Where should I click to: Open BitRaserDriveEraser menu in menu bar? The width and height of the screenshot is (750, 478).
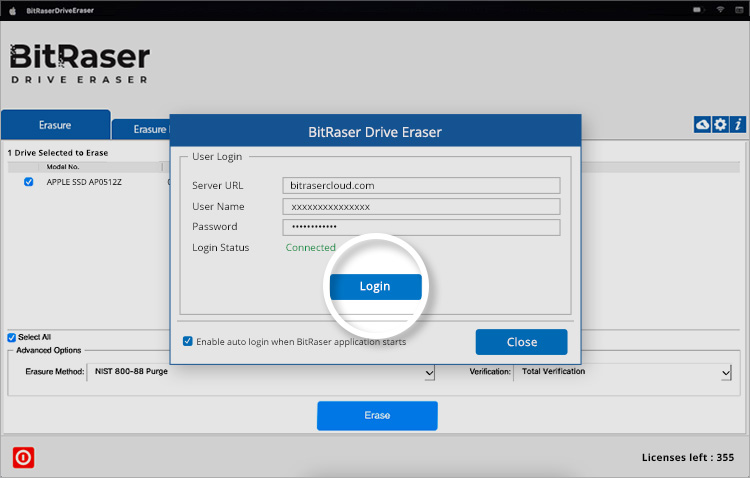pos(60,11)
